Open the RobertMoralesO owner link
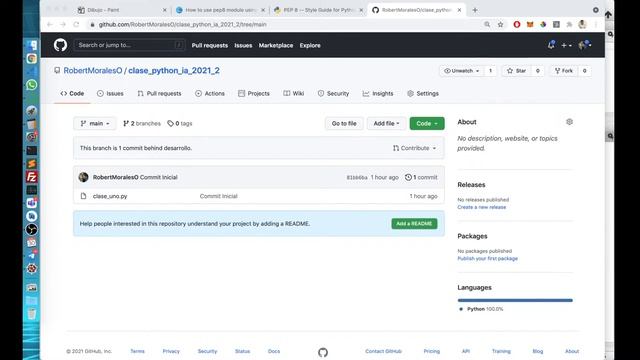Screen dimensions: 640x360 coord(93,71)
